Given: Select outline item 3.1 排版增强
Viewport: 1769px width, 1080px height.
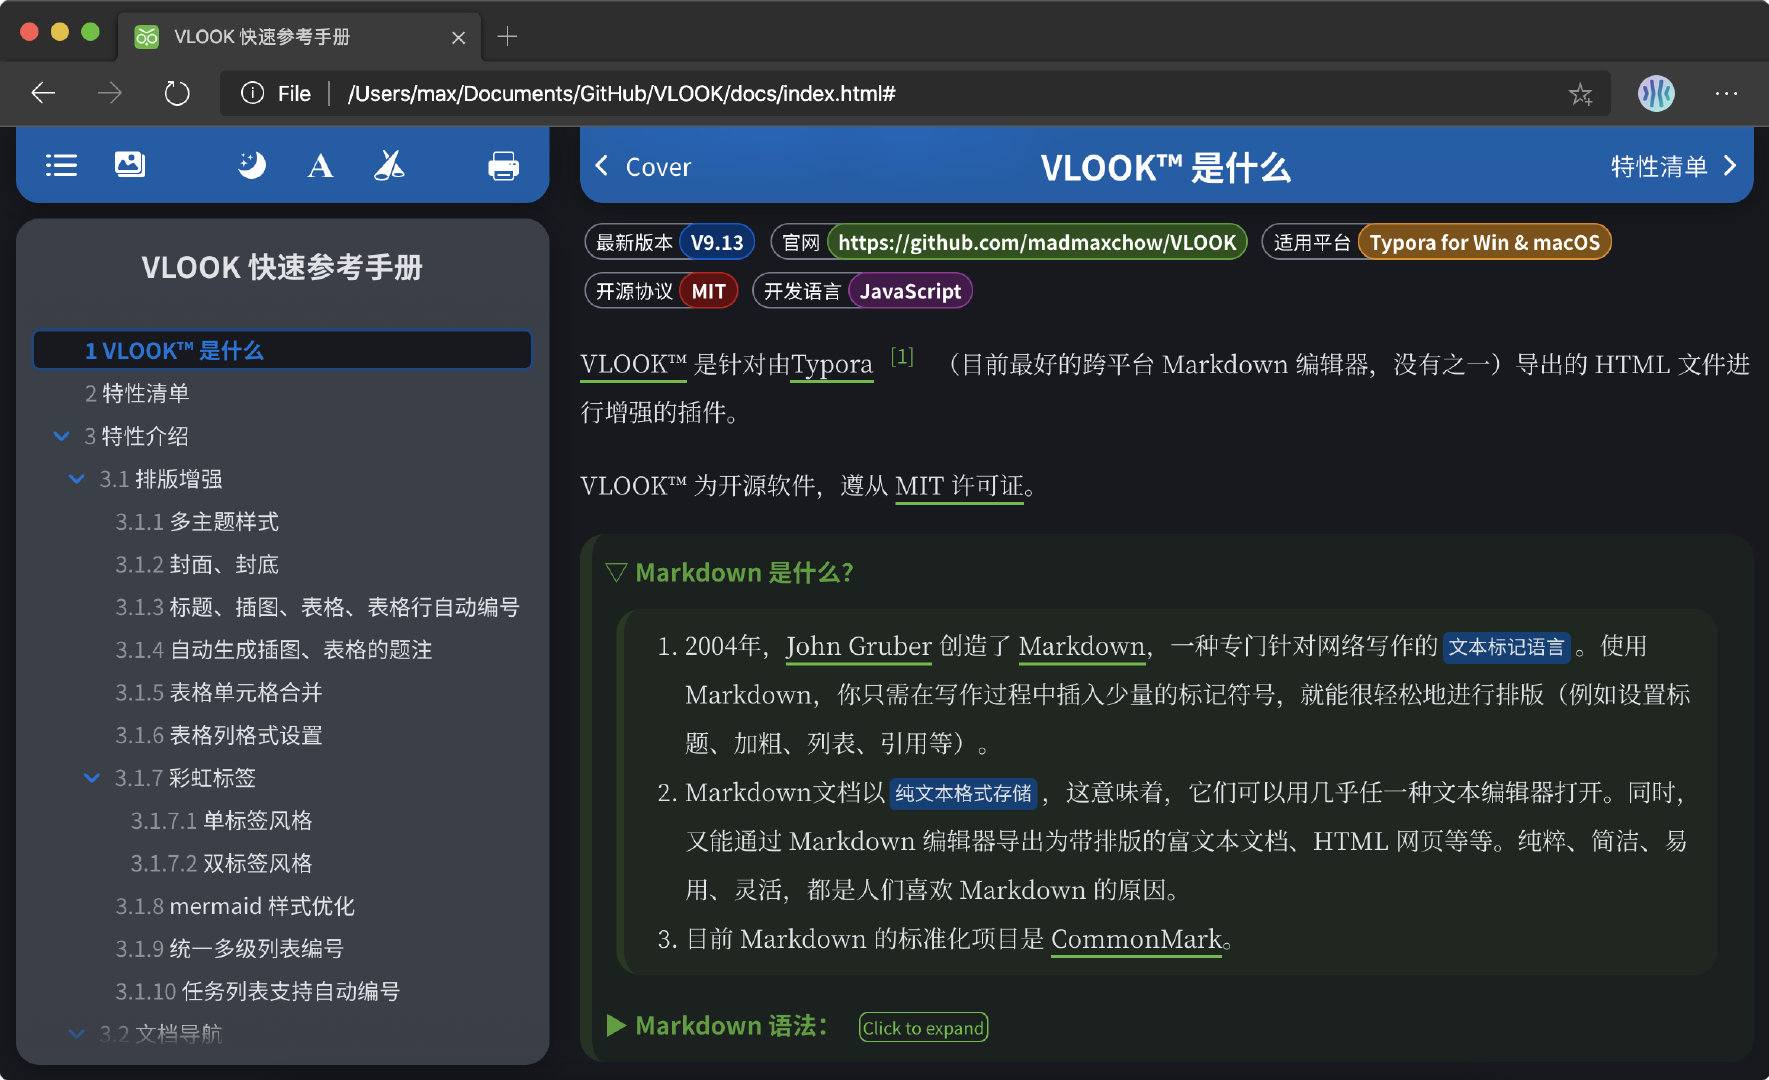Looking at the screenshot, I should tap(161, 479).
